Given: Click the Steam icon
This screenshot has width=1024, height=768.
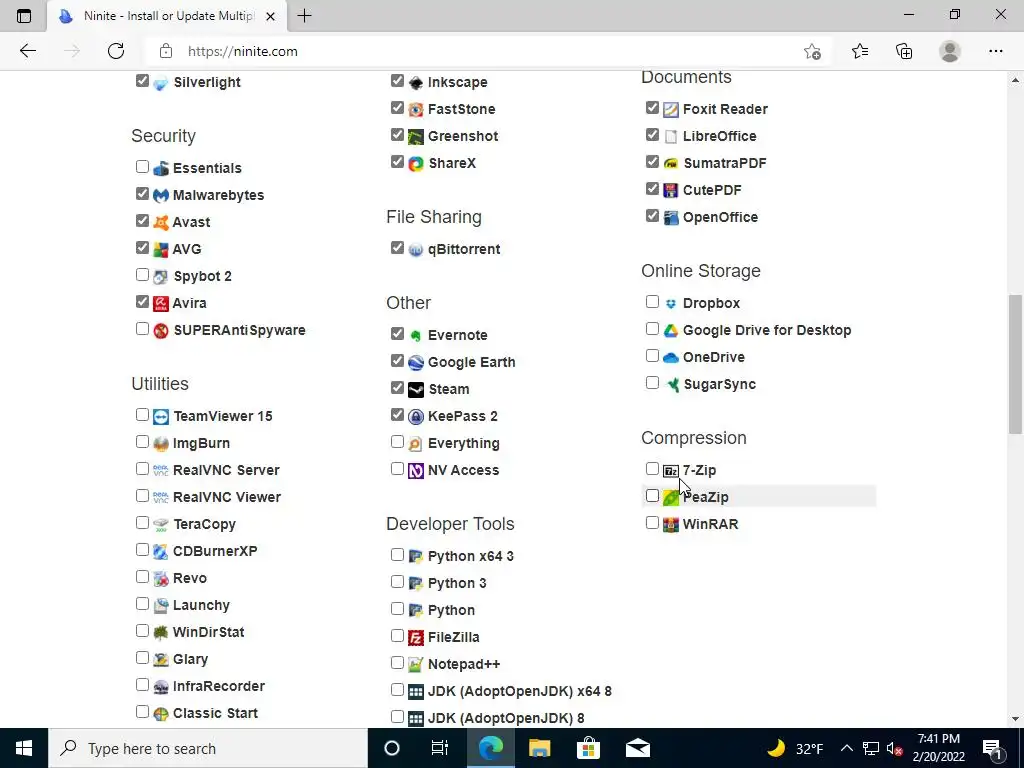Looking at the screenshot, I should click(x=416, y=390).
